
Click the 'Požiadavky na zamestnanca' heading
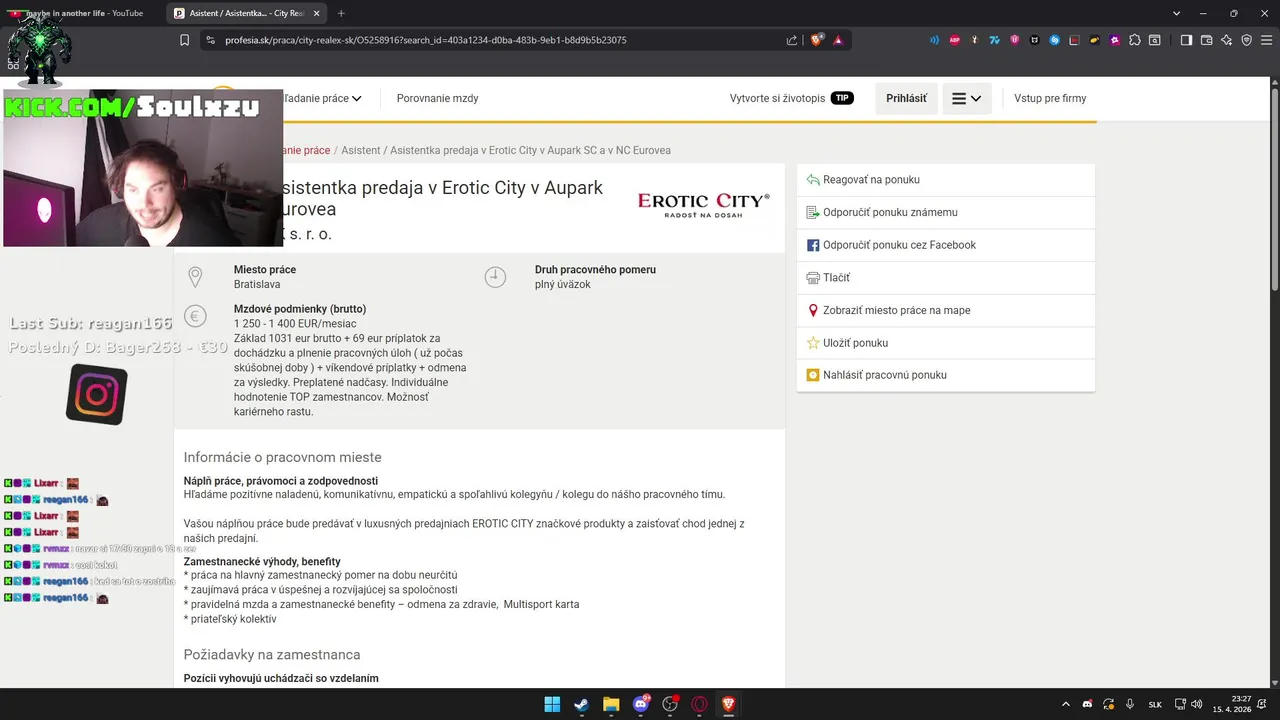(x=272, y=655)
